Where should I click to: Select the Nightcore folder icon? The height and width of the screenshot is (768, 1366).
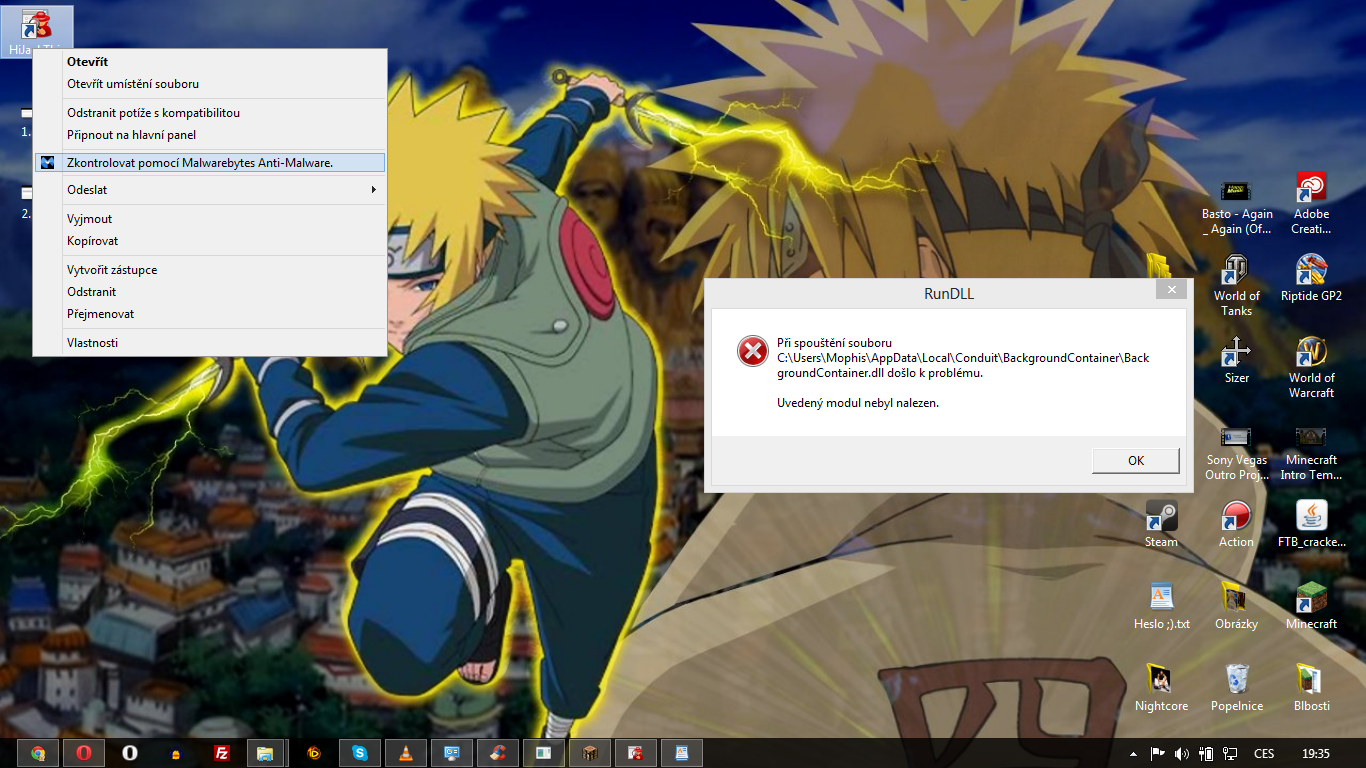tap(1161, 689)
